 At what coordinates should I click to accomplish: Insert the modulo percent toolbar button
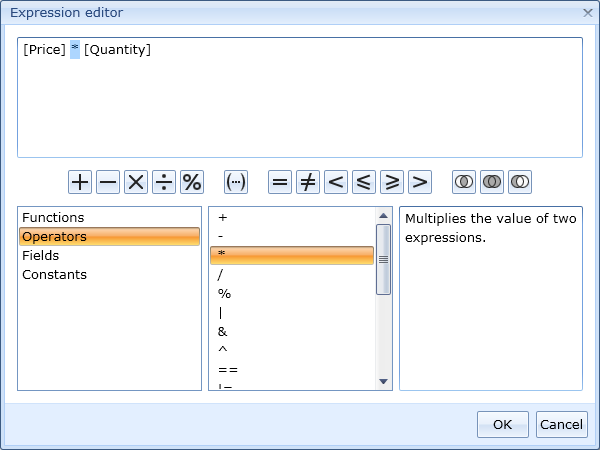click(192, 182)
